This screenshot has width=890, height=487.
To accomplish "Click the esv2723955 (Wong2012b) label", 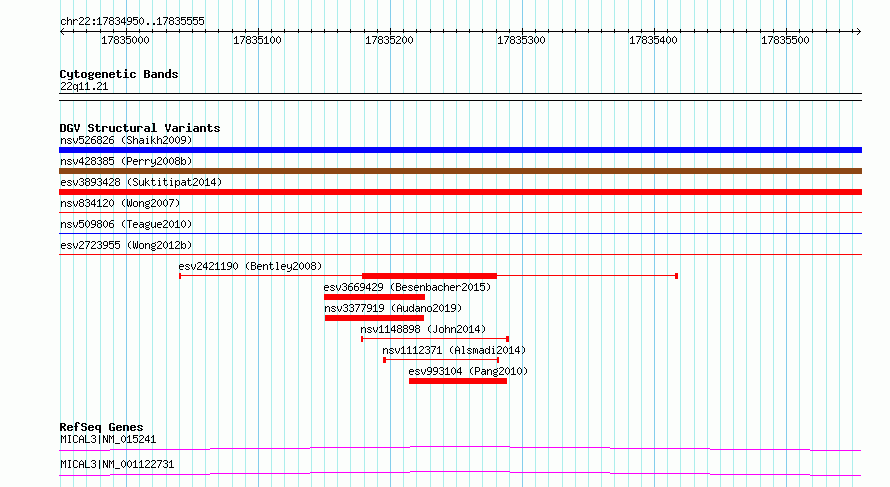I will coord(126,245).
